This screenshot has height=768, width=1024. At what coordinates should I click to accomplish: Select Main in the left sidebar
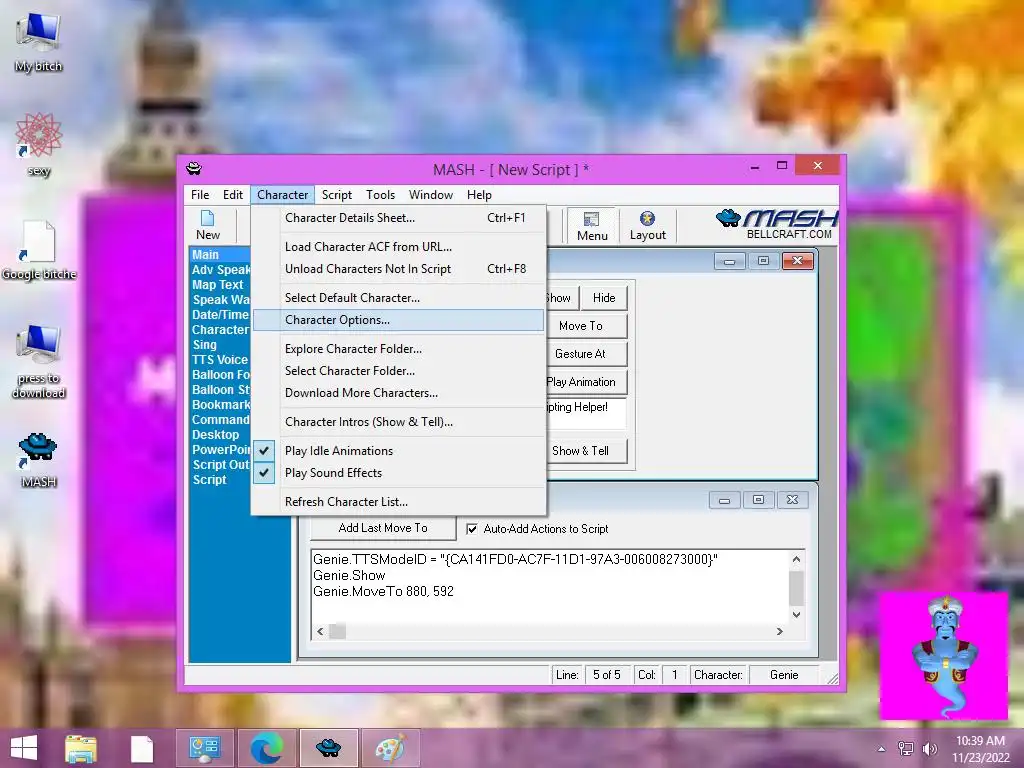pos(219,255)
